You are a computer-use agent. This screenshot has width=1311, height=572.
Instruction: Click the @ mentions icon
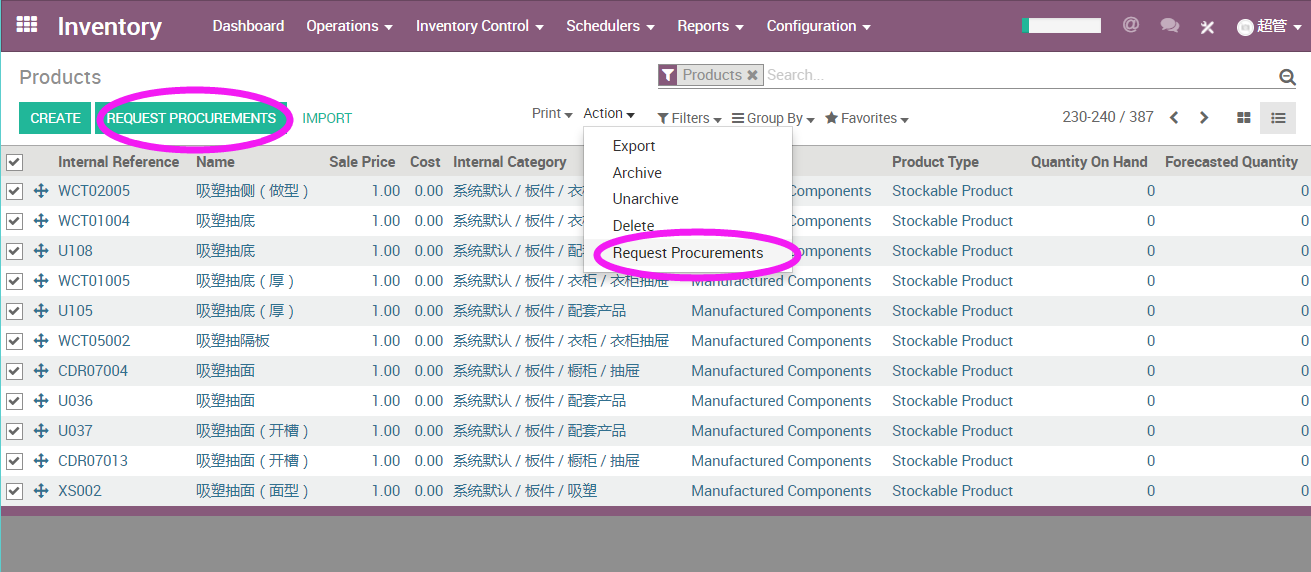tap(1131, 25)
